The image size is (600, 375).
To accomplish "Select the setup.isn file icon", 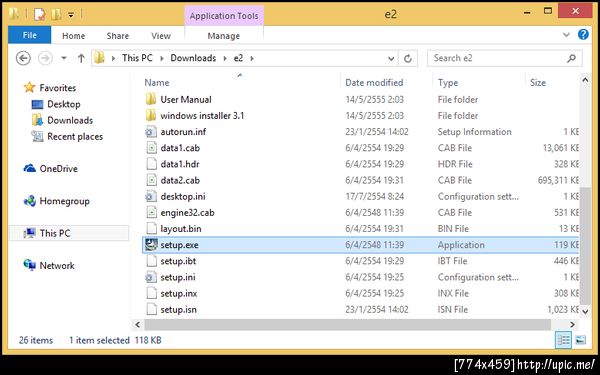I will (152, 310).
